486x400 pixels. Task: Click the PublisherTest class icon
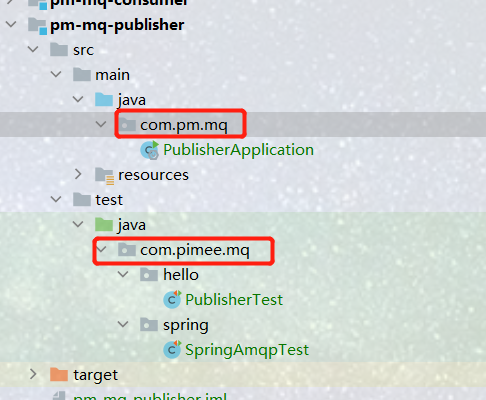tap(172, 299)
